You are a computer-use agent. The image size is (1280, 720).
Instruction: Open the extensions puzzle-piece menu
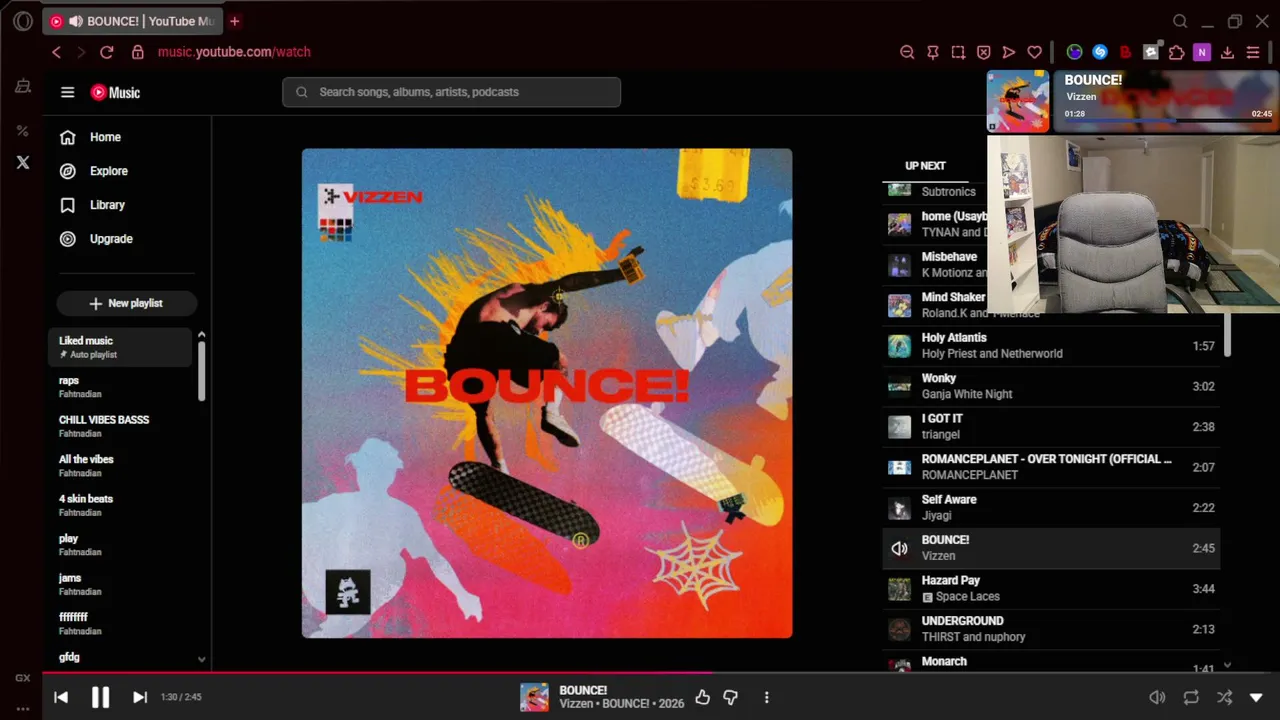coord(1177,52)
